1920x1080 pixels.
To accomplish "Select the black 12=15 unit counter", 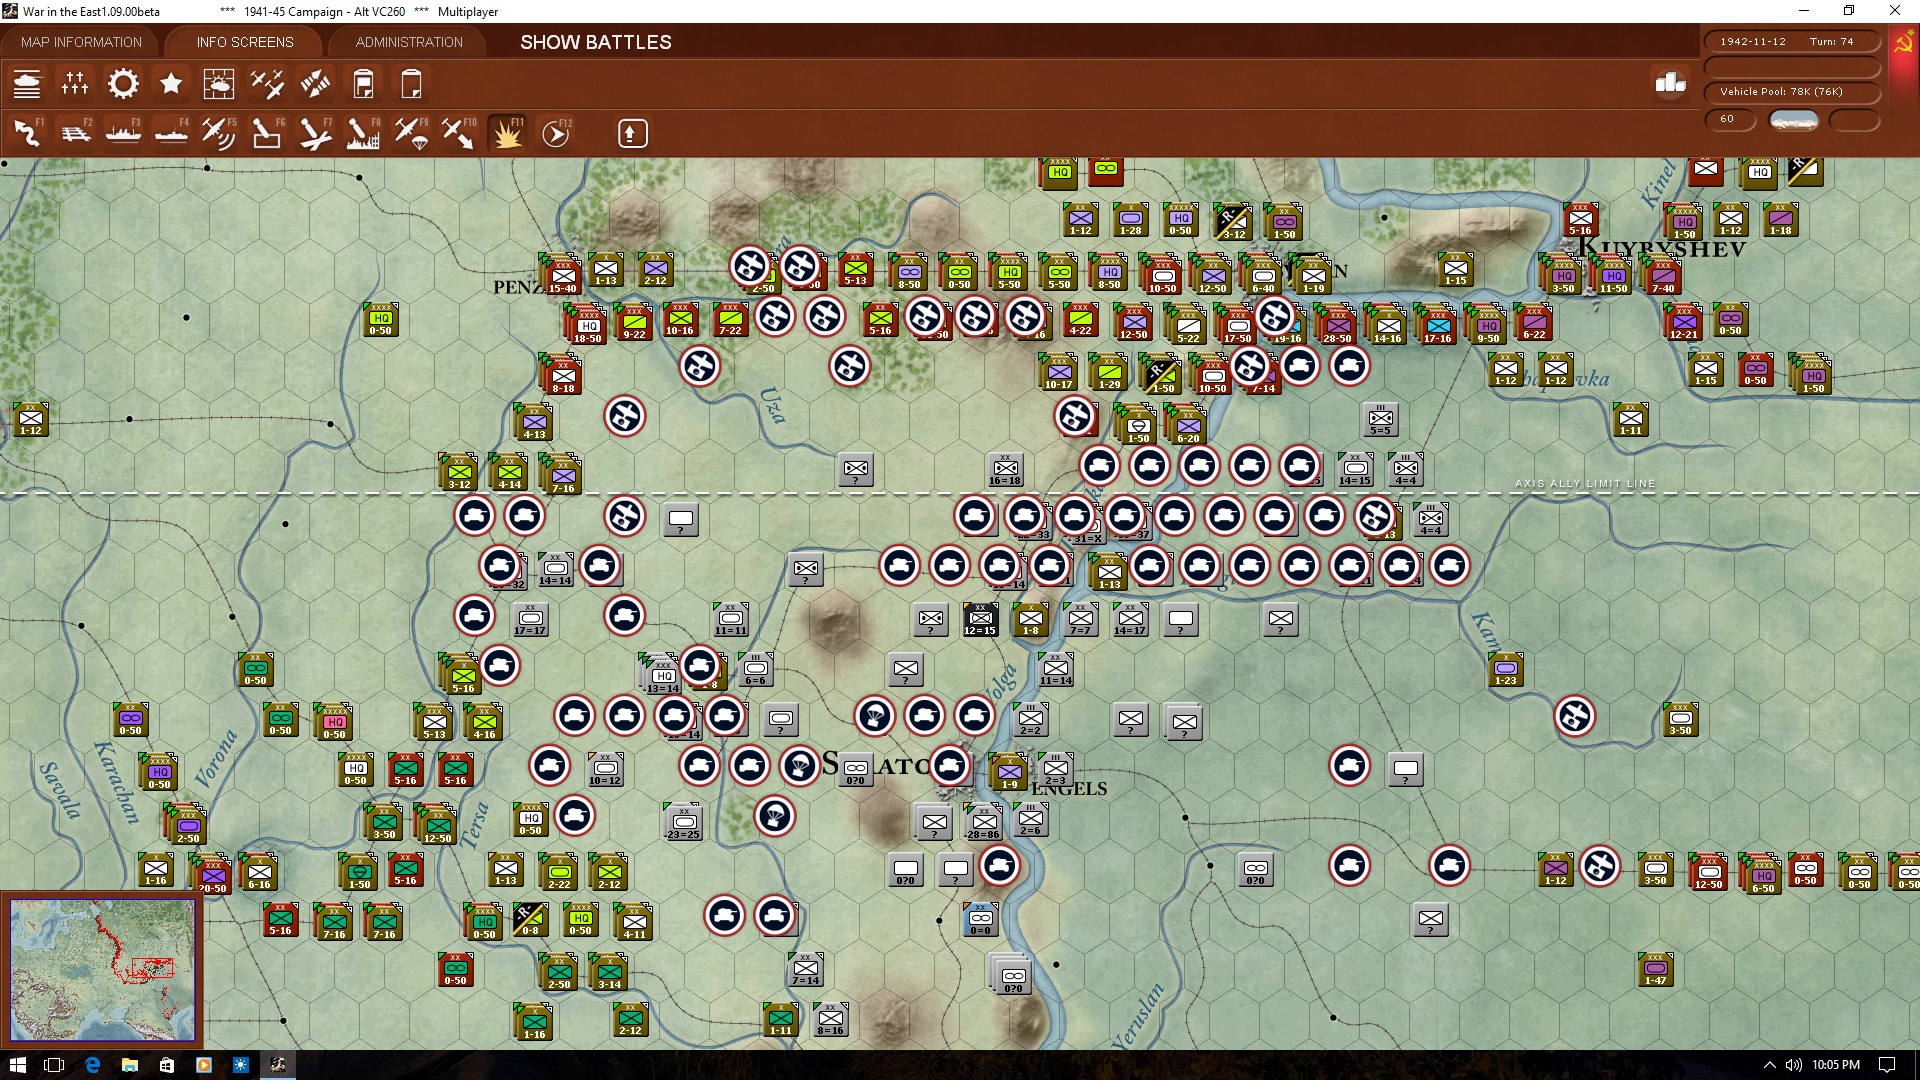I will point(980,619).
